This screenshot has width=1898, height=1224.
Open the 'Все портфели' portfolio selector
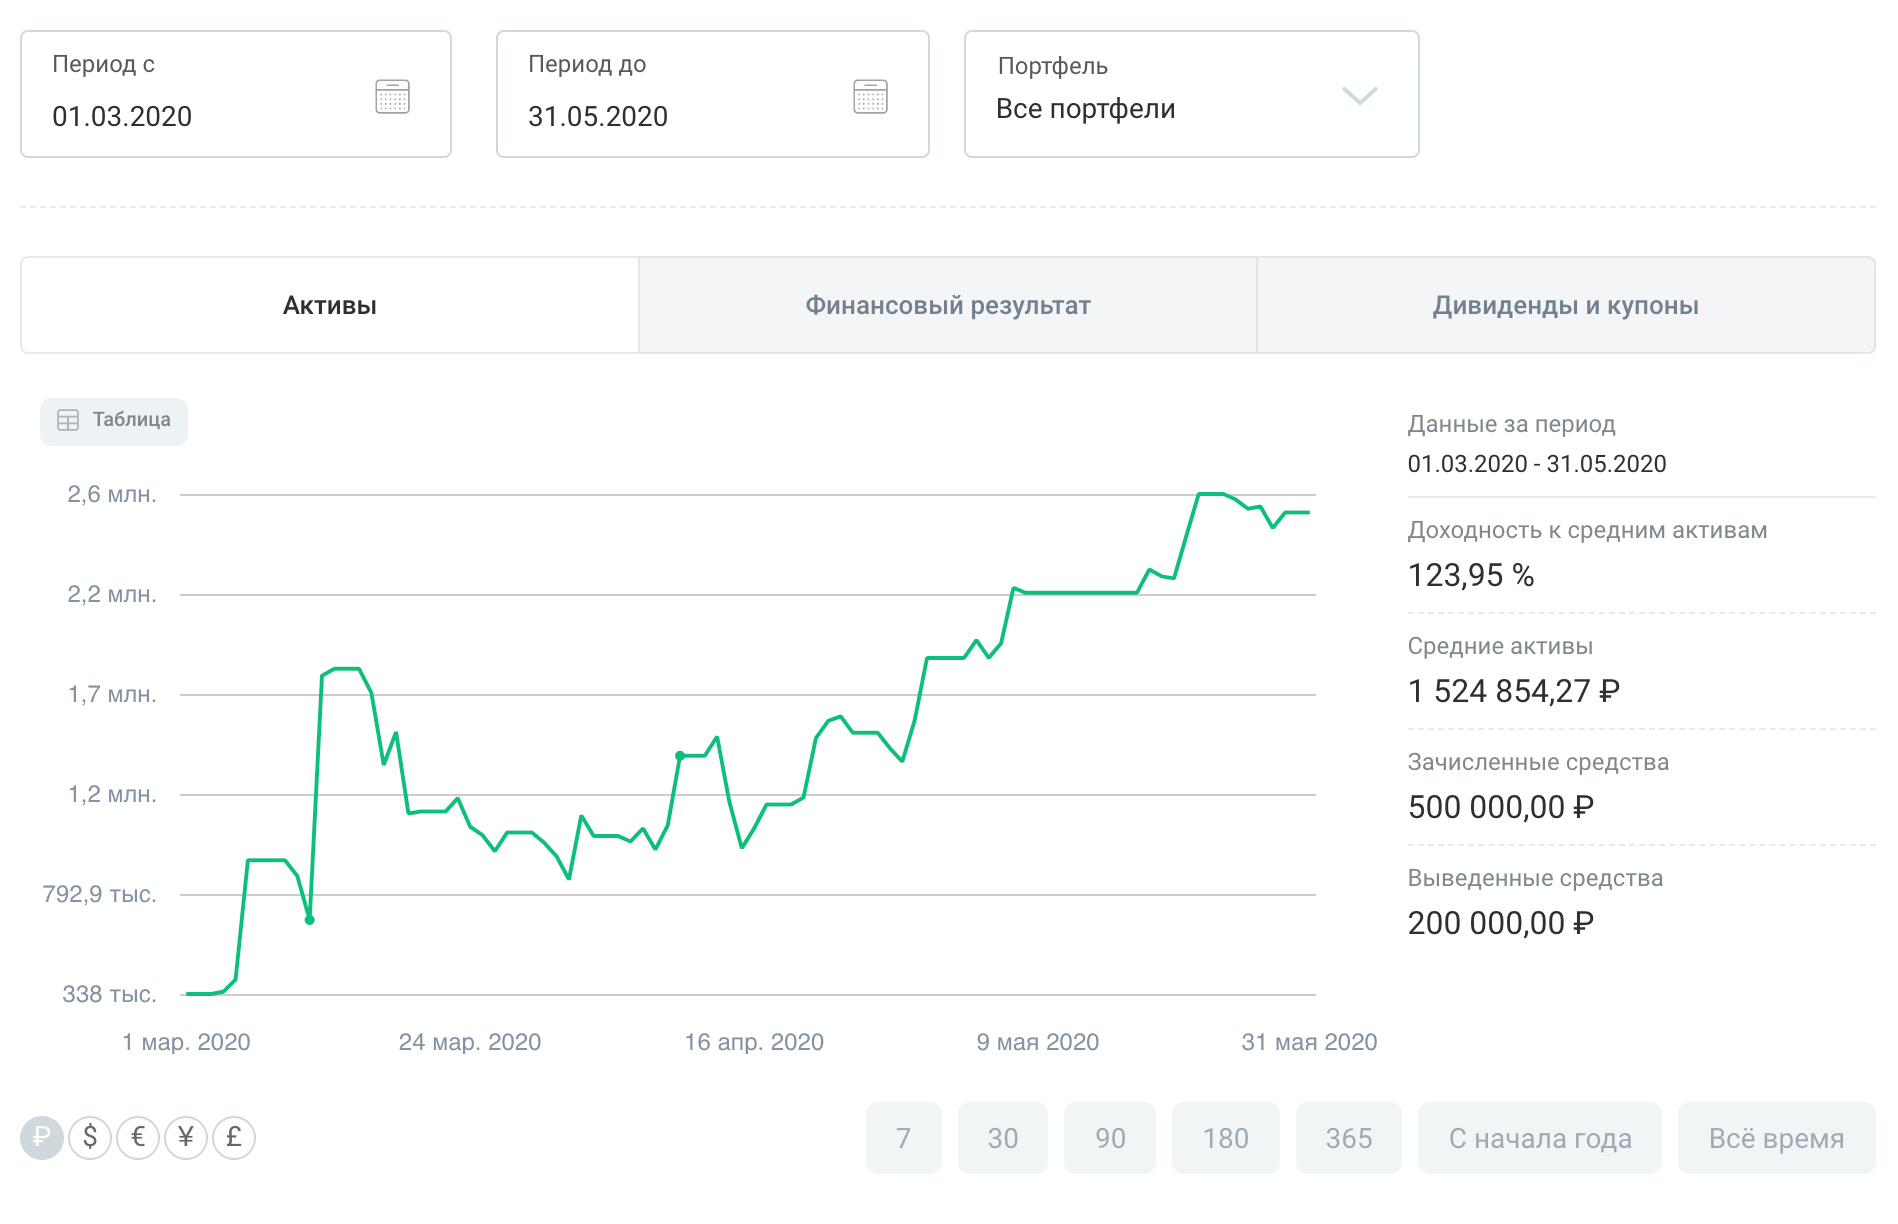(1086, 109)
